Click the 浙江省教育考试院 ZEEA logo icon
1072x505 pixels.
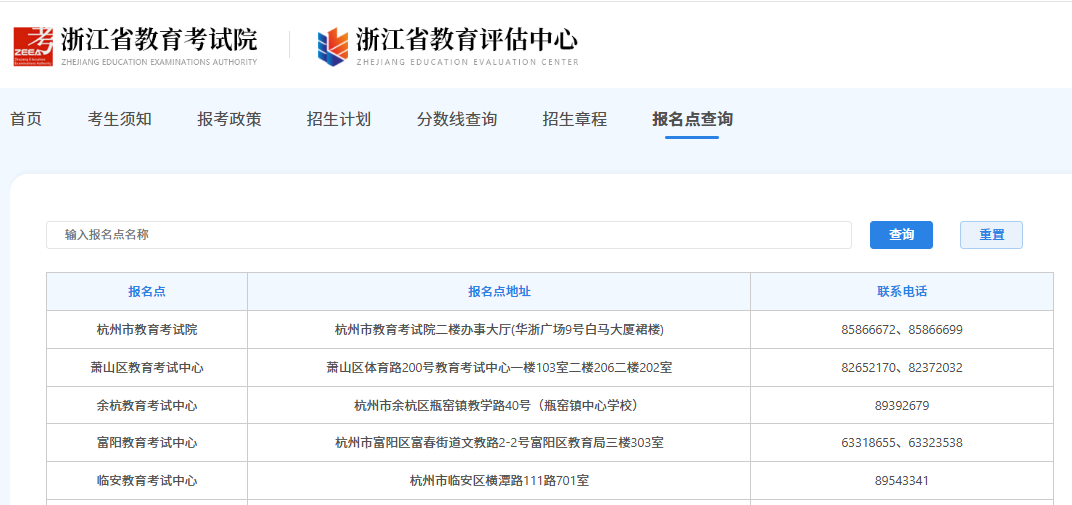(x=33, y=46)
